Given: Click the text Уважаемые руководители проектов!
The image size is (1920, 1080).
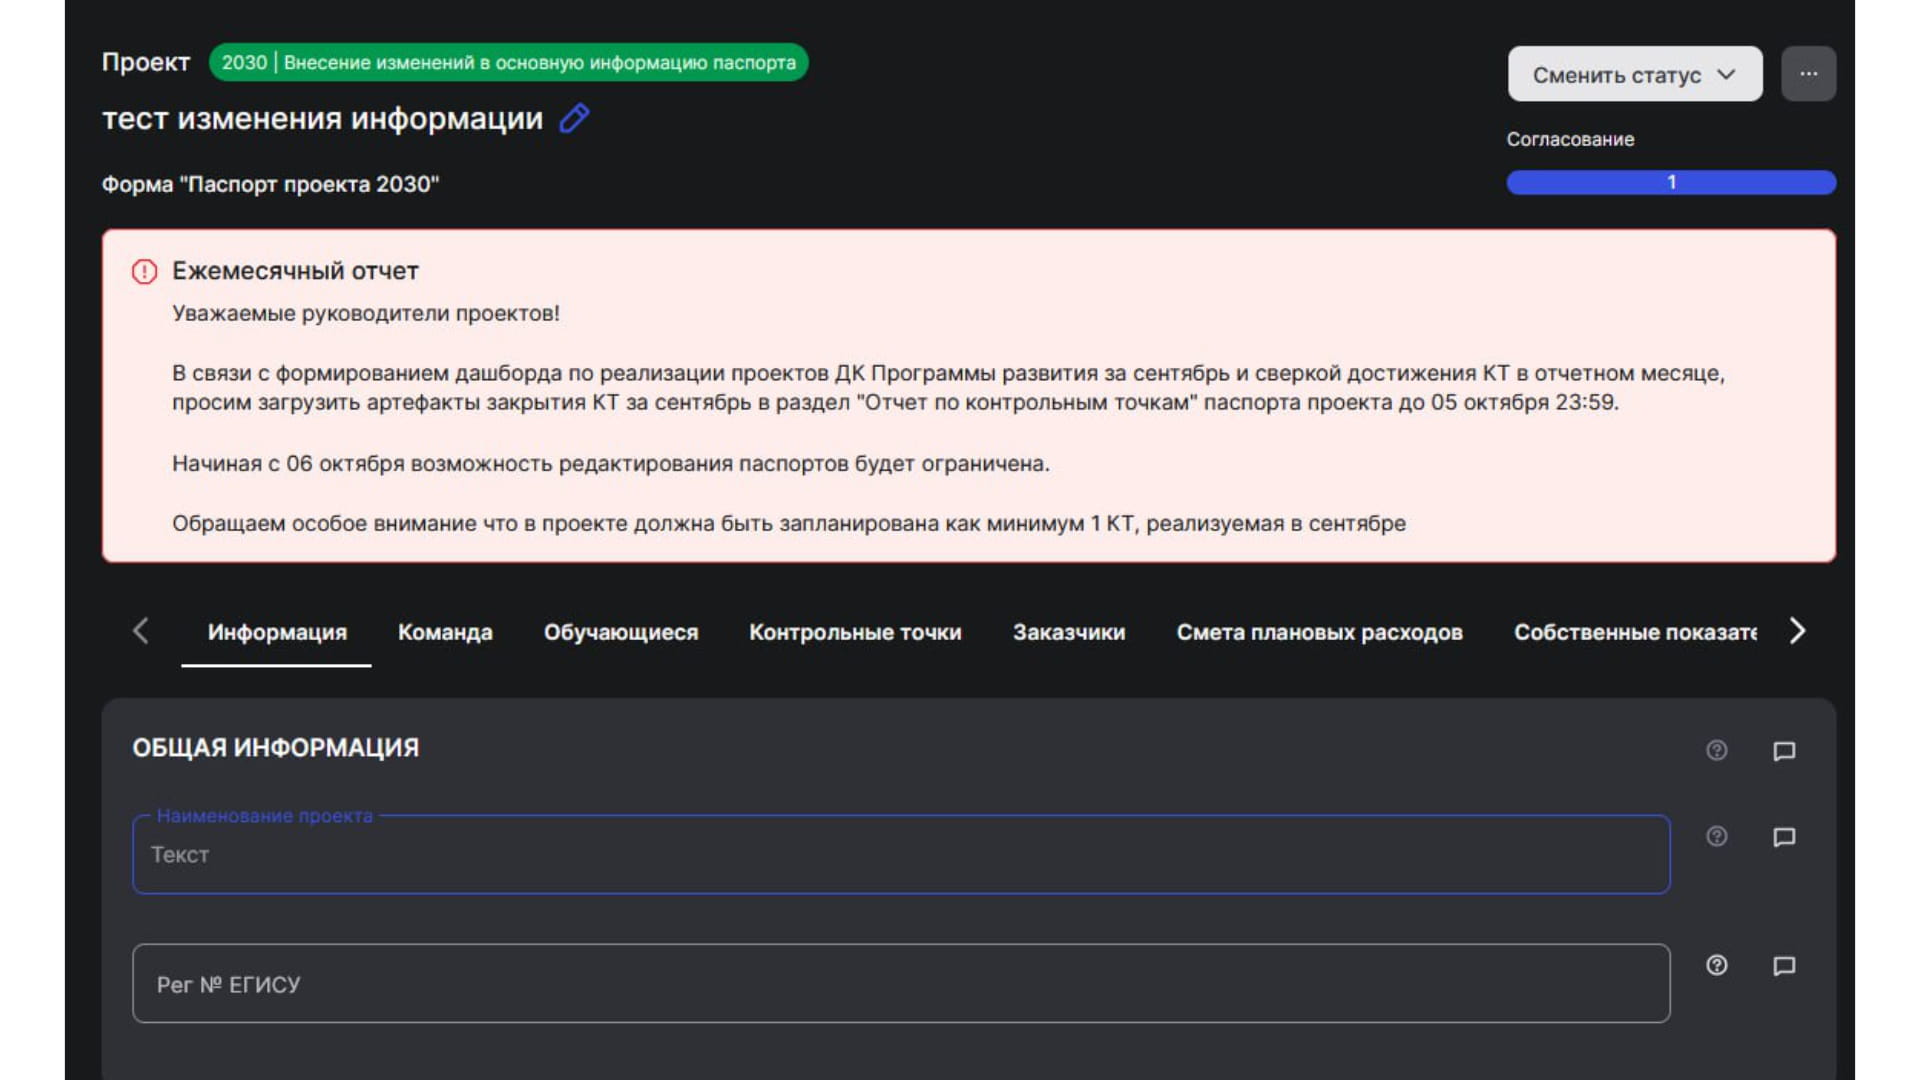Looking at the screenshot, I should coord(366,313).
